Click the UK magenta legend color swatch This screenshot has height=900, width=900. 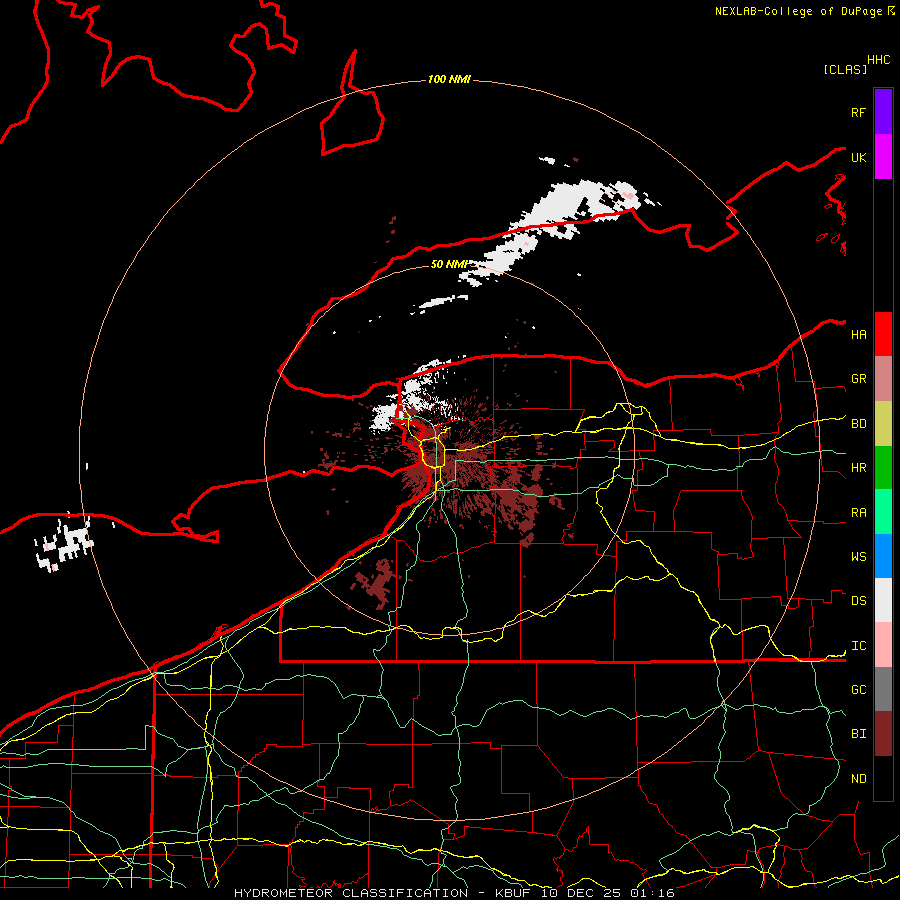tap(883, 157)
